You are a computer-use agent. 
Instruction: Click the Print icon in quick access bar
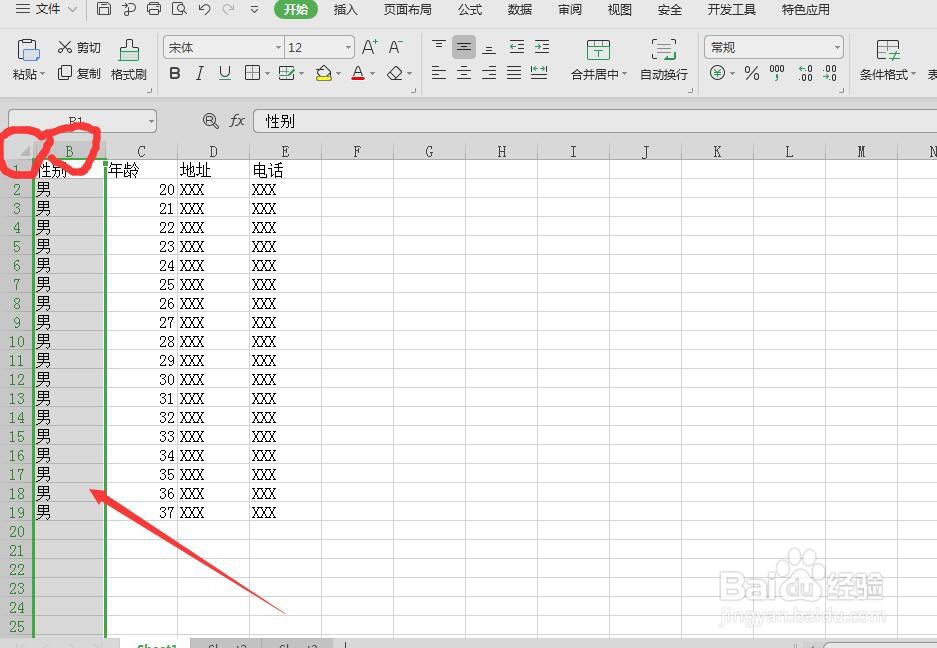pos(154,9)
